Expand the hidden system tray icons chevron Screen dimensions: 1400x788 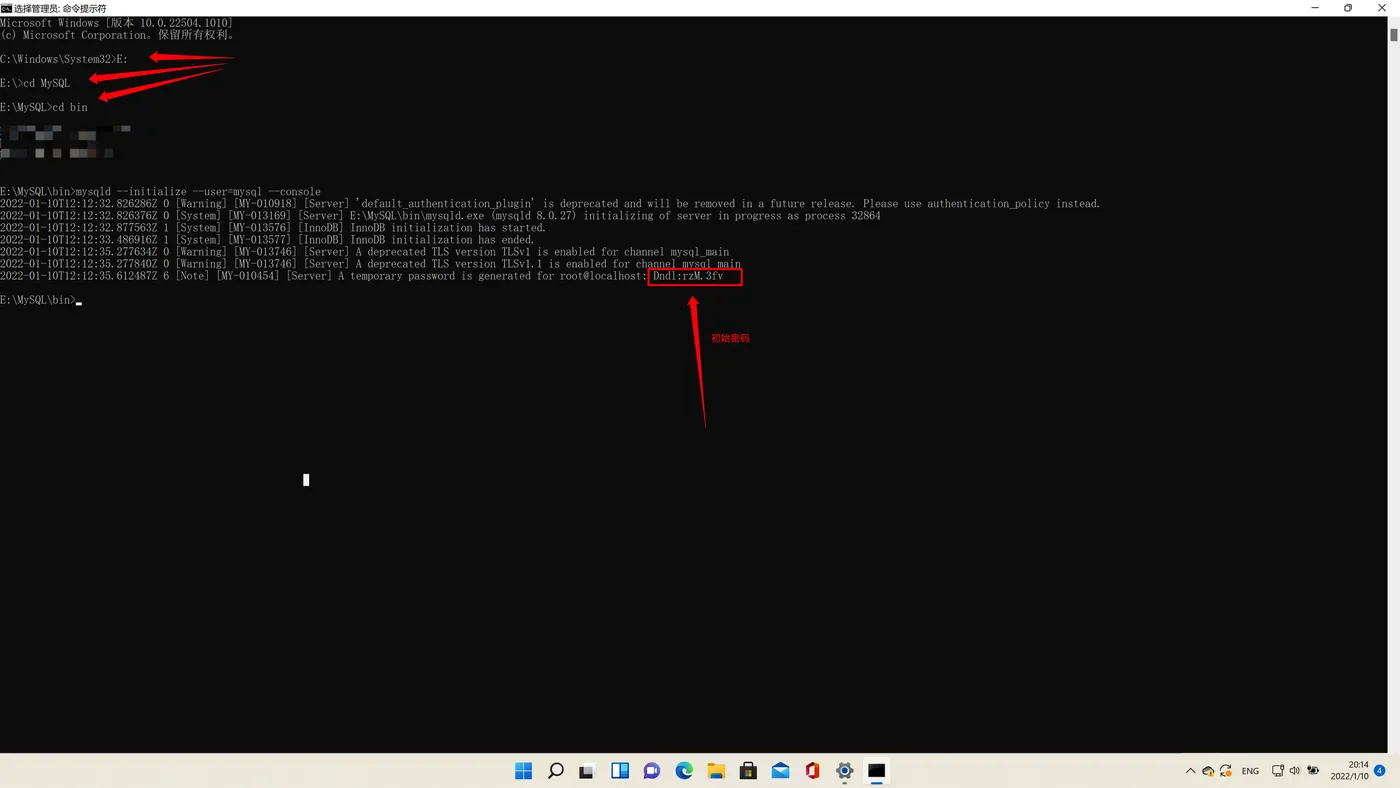click(x=1190, y=771)
